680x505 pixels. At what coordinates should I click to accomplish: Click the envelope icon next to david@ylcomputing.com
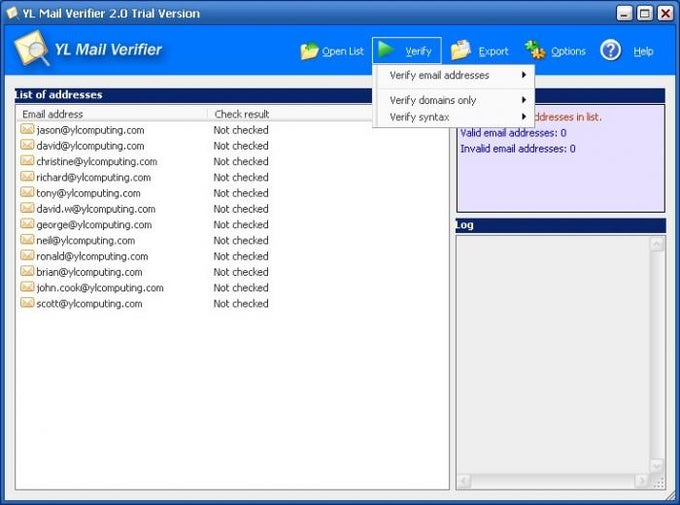27,144
